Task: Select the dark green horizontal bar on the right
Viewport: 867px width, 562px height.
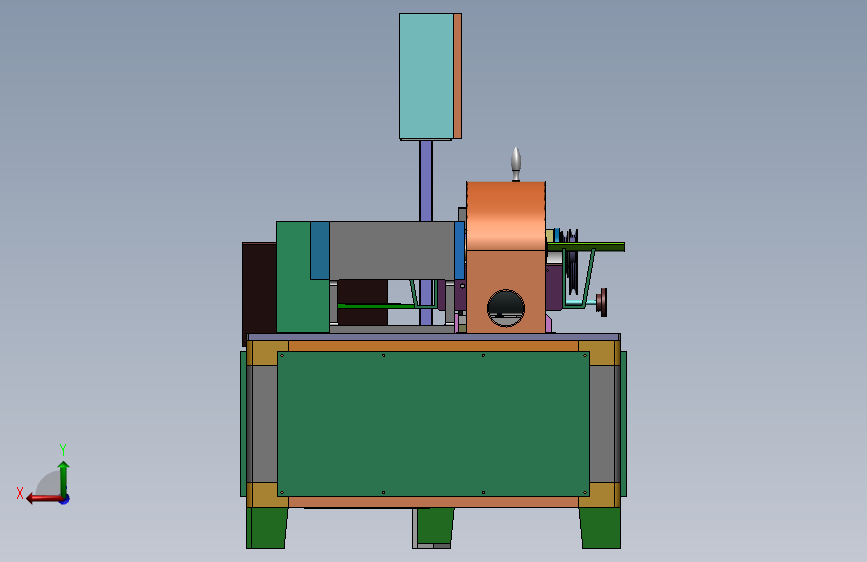Action: [x=586, y=247]
